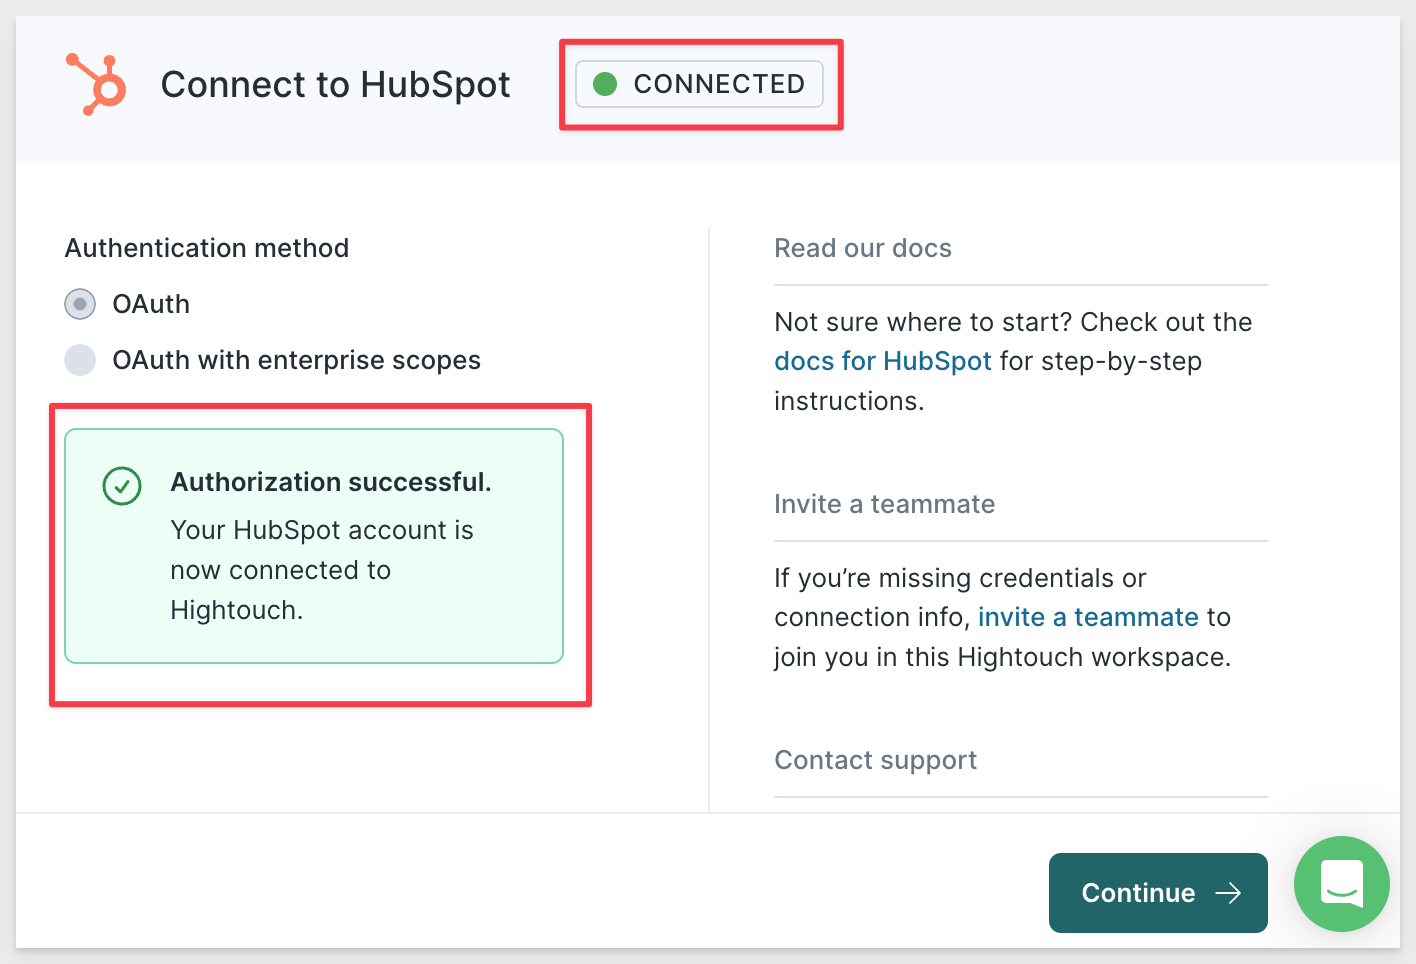Click the CONNECTED status badge
The image size is (1416, 964).
click(700, 84)
